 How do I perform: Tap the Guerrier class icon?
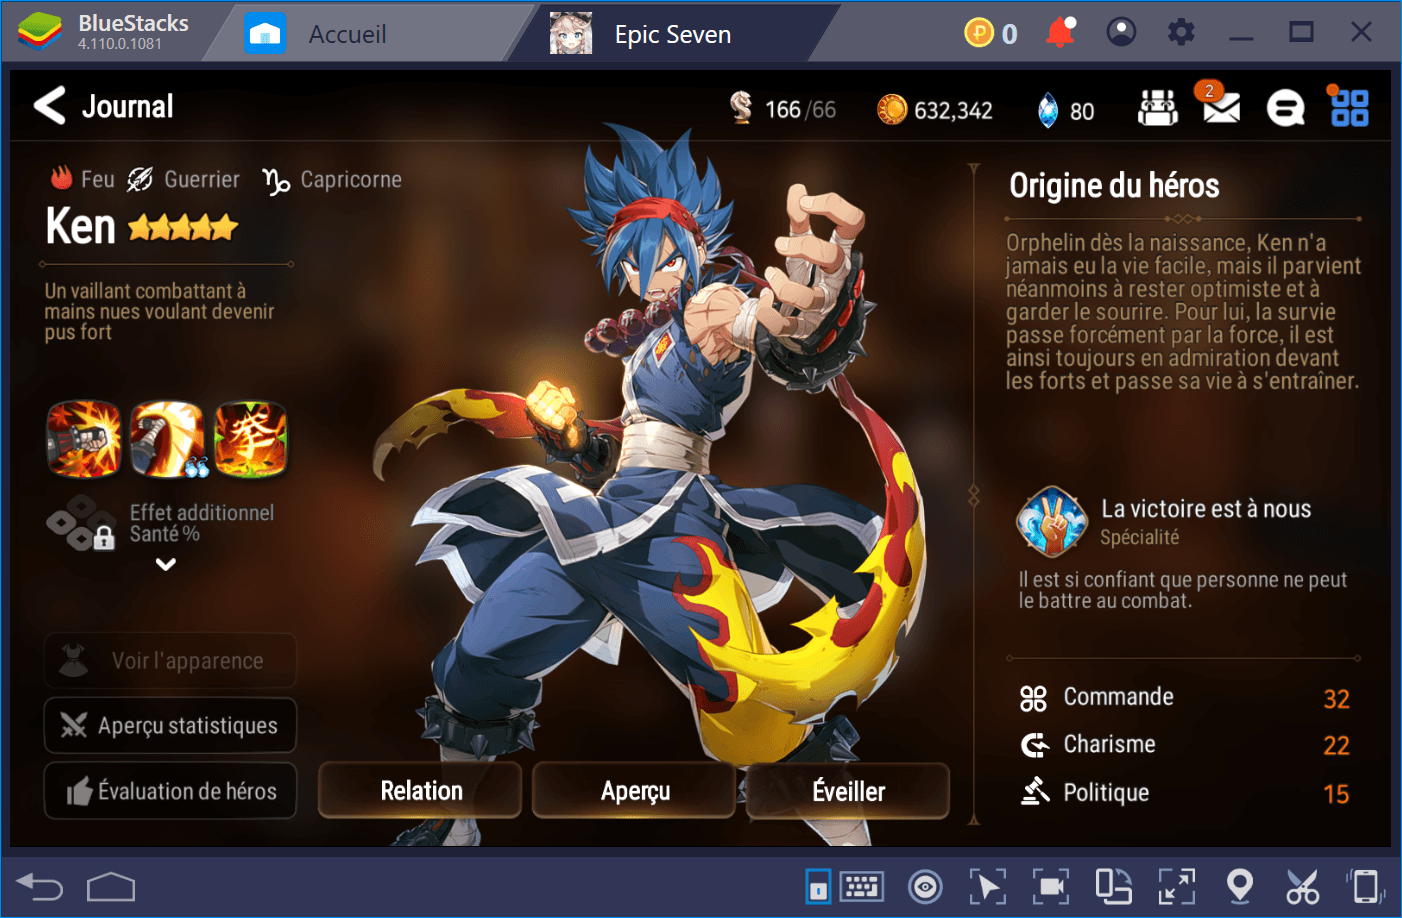(x=140, y=179)
